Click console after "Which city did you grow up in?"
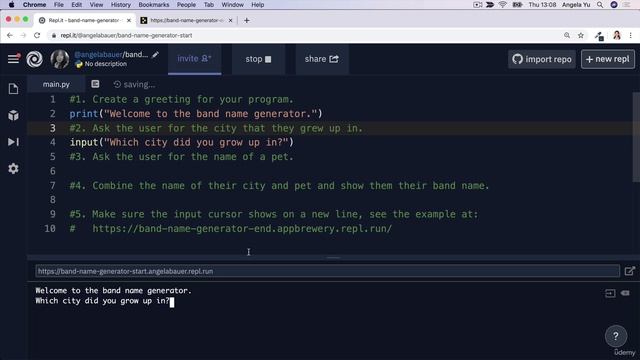Screen dimensions: 640x360 (x=172, y=302)
